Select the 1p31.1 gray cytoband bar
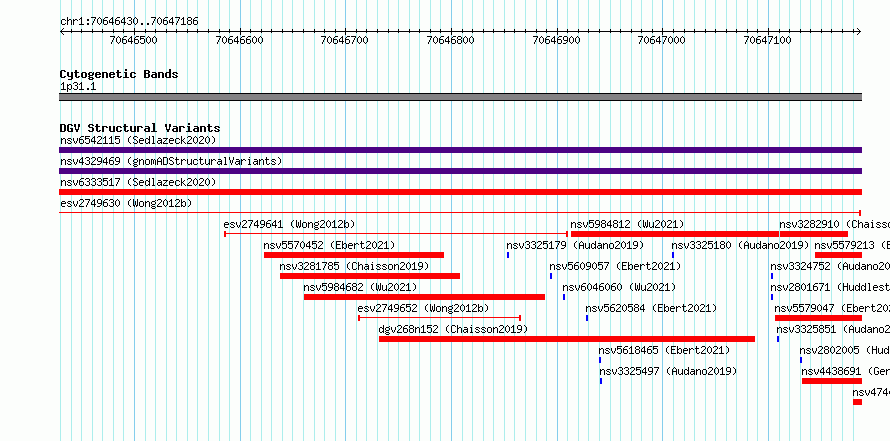890x441 pixels. 460,97
